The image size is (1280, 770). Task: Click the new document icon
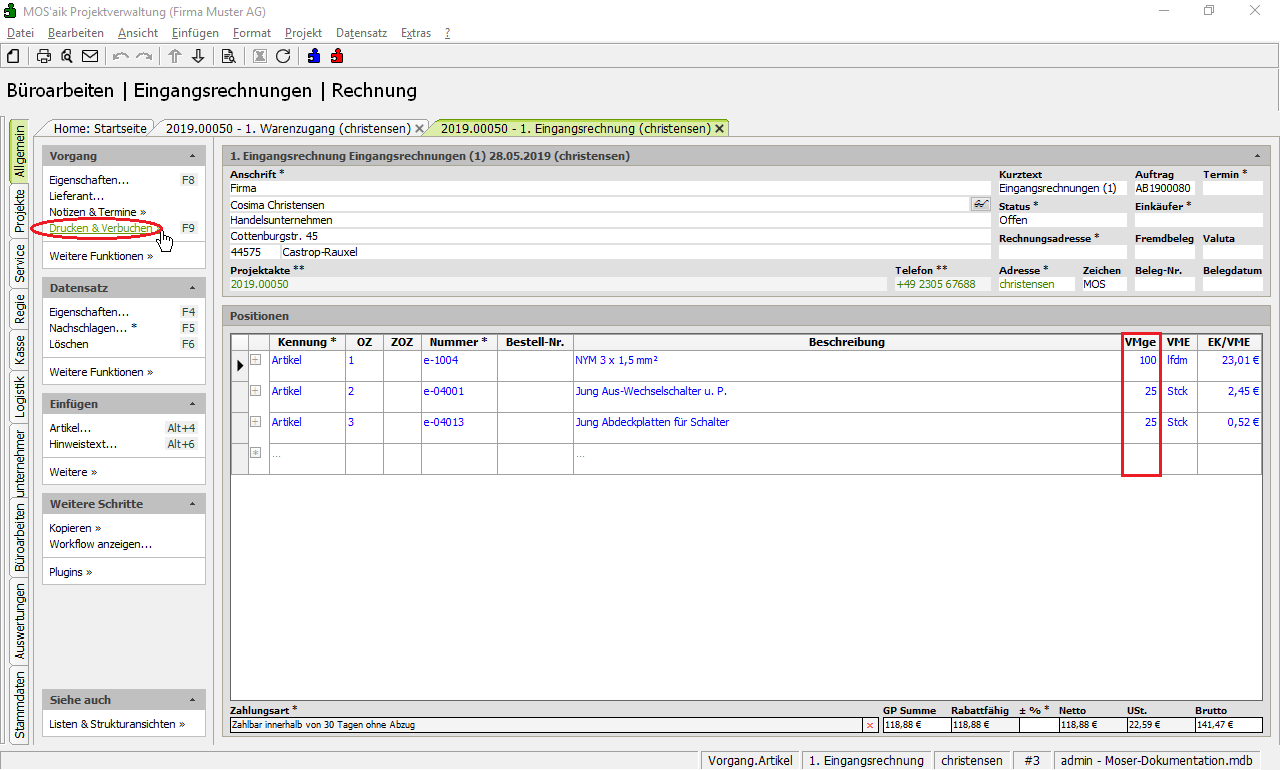click(x=13, y=56)
